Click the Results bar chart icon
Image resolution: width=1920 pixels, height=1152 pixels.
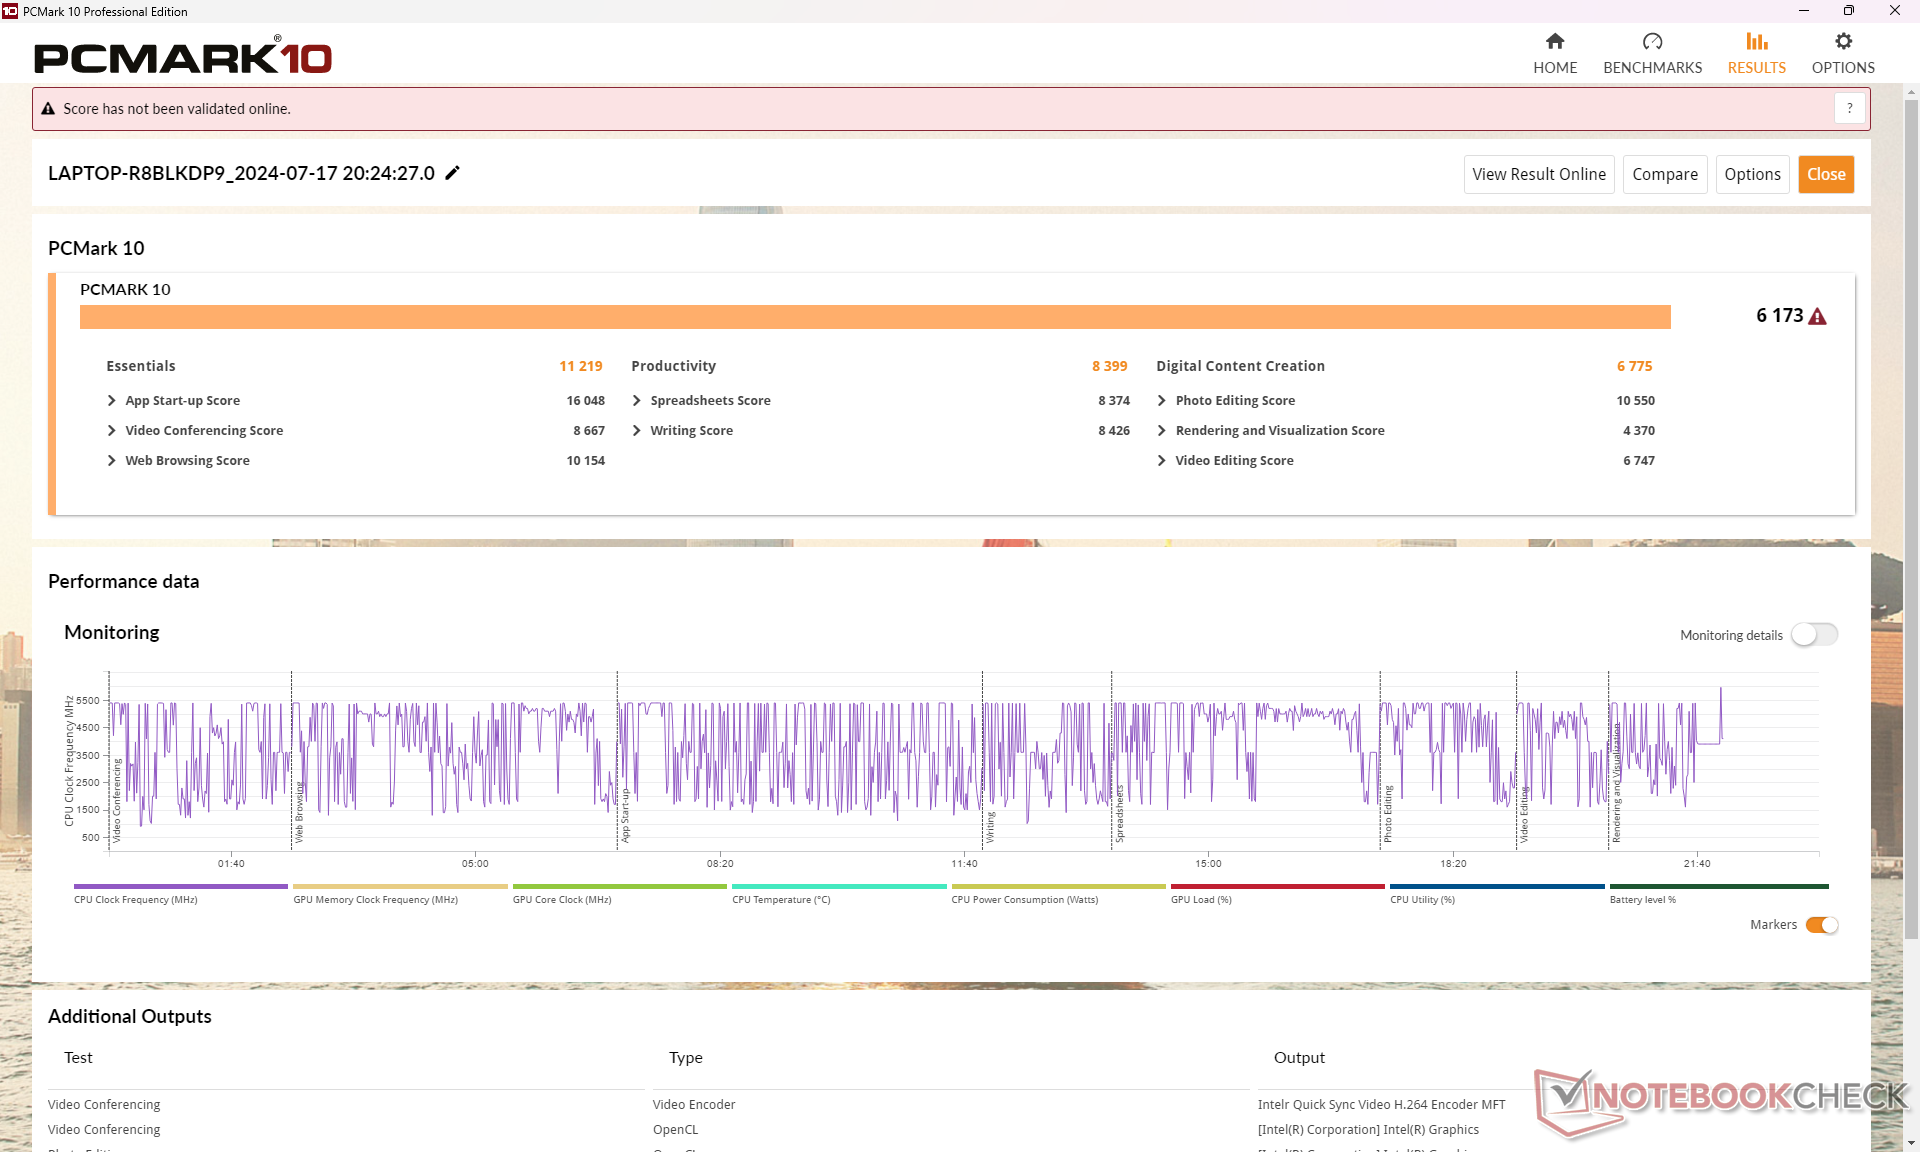[1756, 42]
